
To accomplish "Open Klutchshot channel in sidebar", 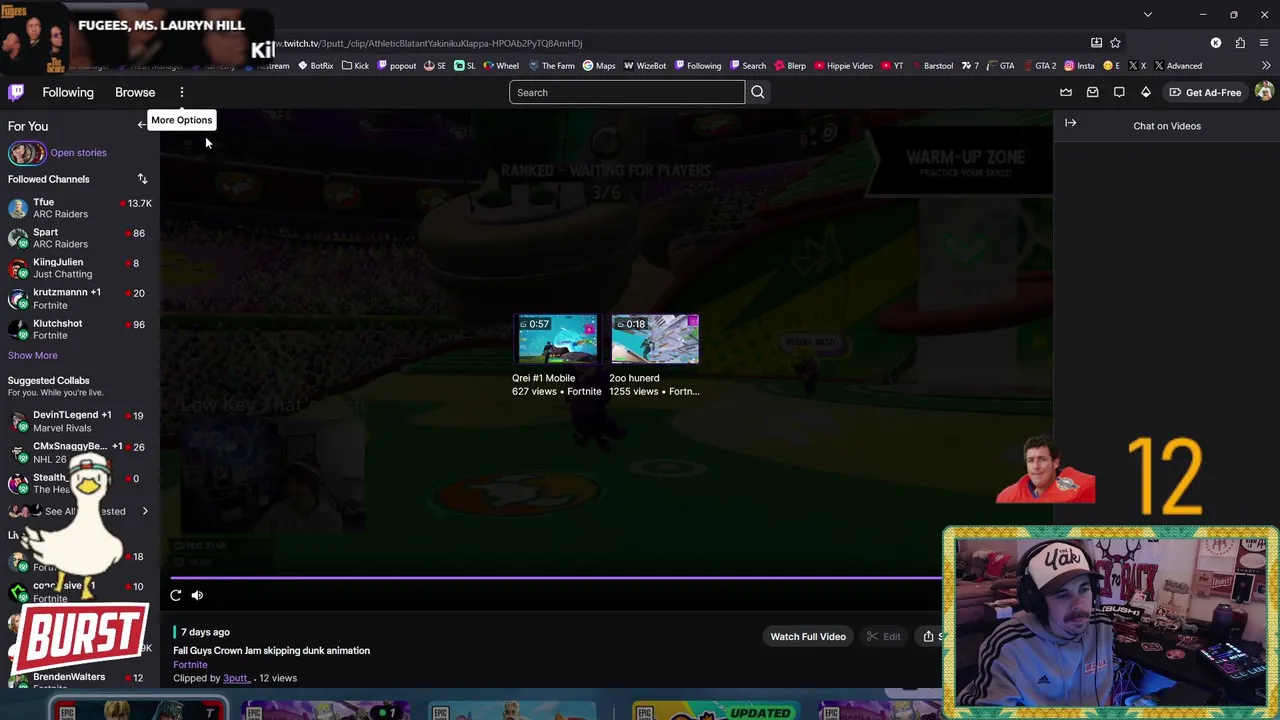I will pos(80,329).
